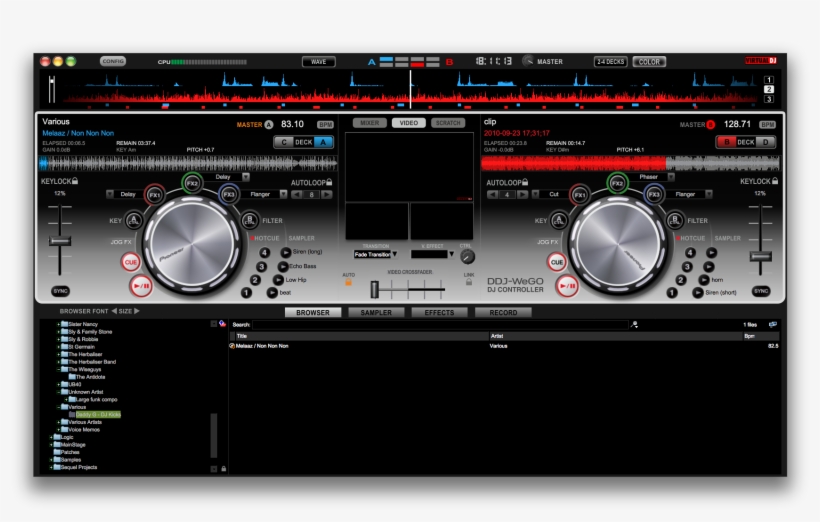Click right deck pitch fader handle
Screen dimensions: 820x522
[x=760, y=256]
